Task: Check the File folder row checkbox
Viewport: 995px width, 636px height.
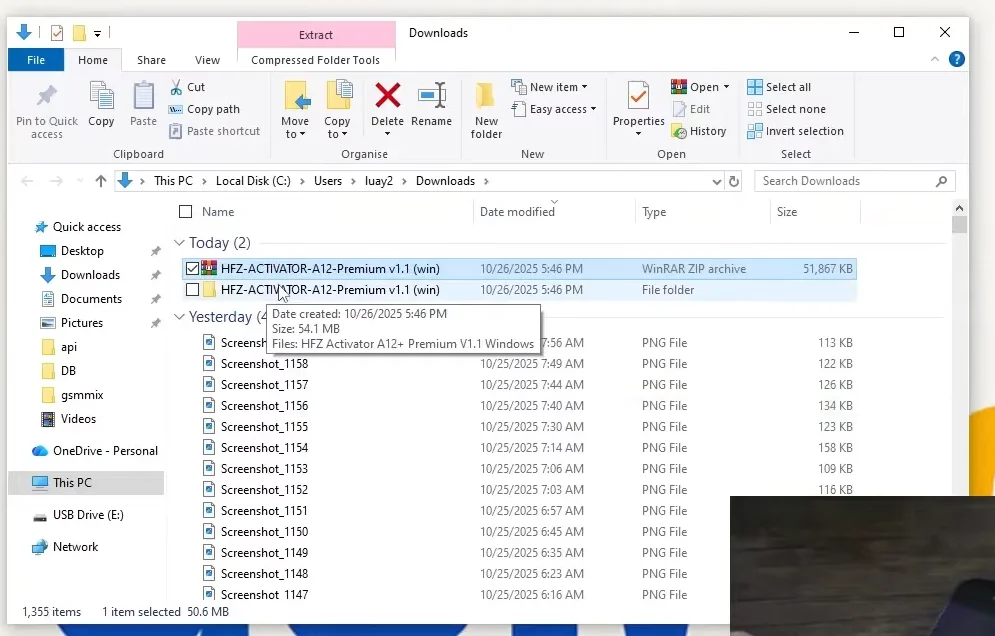Action: (192, 290)
